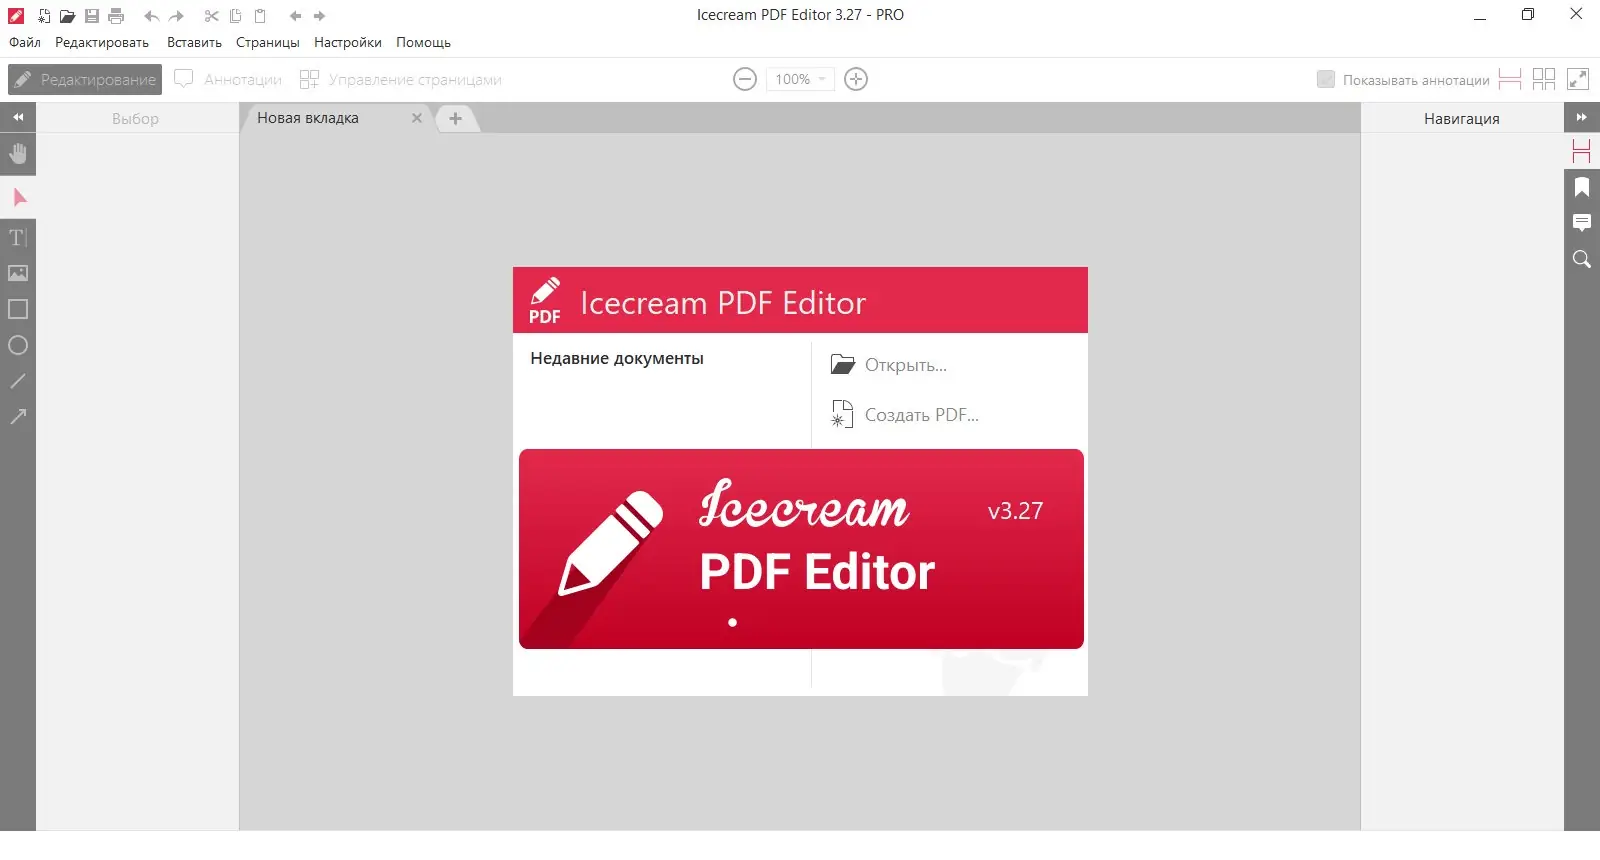Open the bookmarks panel icon
1600x860 pixels.
click(x=1582, y=187)
